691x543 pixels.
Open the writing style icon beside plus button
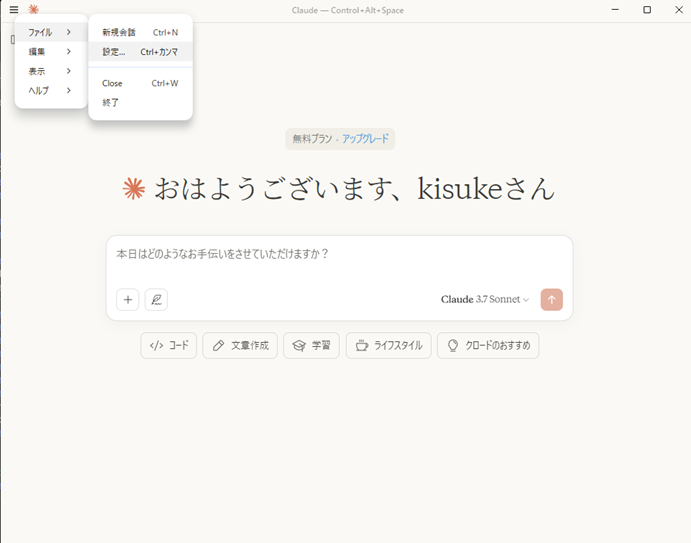156,299
